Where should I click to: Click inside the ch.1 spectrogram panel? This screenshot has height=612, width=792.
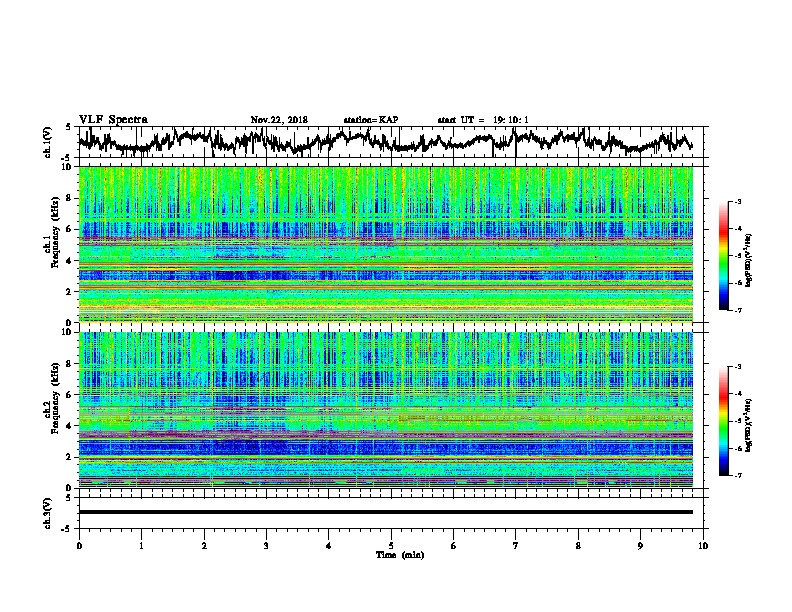[386, 244]
